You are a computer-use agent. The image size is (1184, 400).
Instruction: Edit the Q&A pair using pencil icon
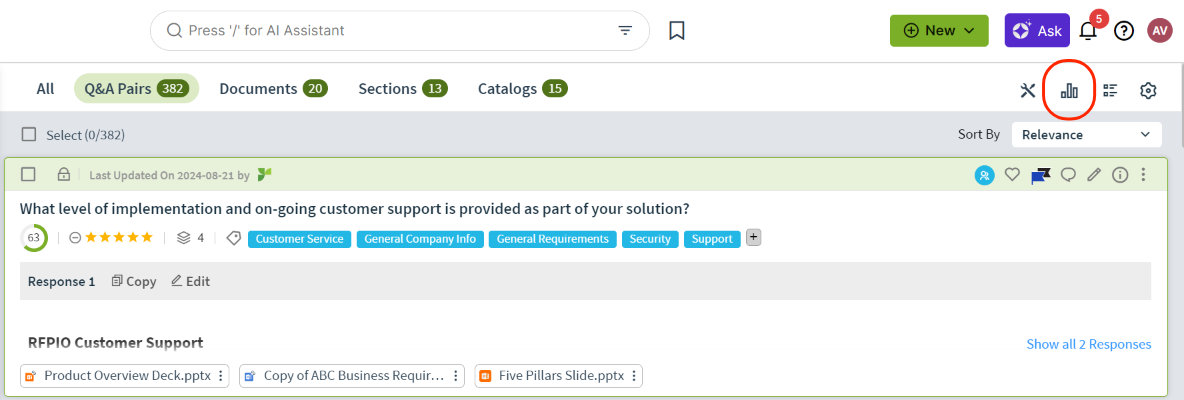pos(1093,175)
